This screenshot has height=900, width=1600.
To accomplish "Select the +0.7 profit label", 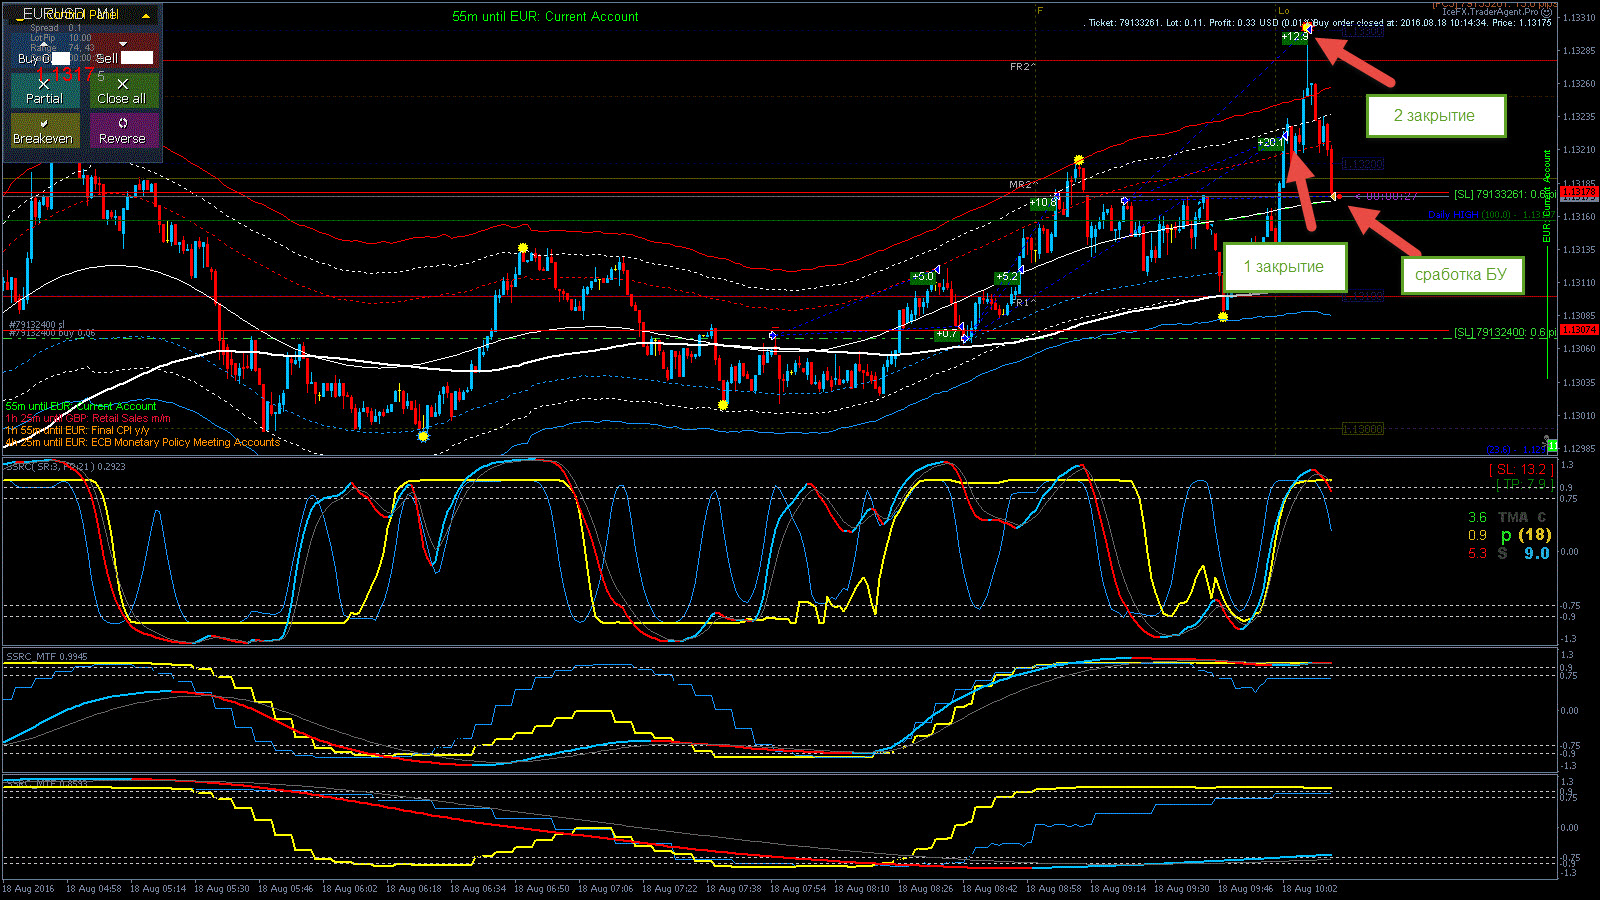I will (x=946, y=335).
